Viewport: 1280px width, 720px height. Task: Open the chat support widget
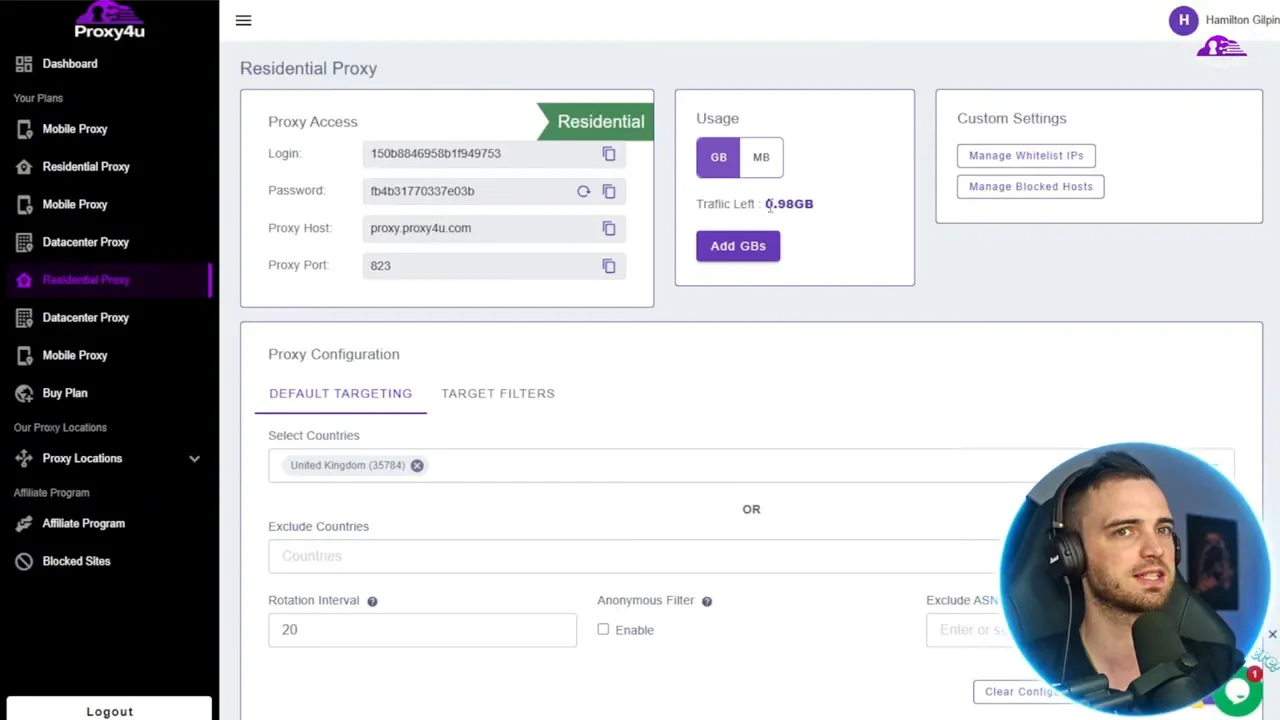click(1238, 692)
